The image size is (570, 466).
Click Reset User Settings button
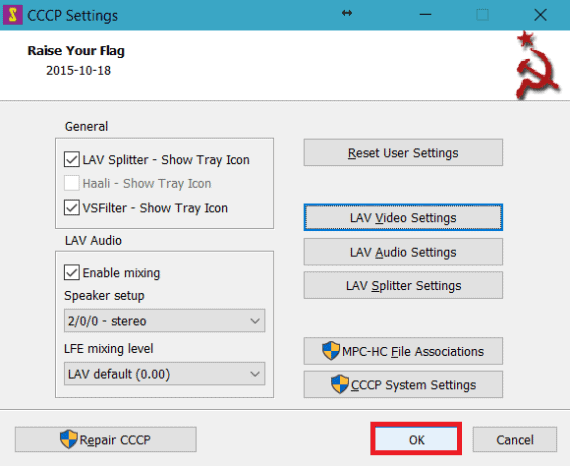coord(403,153)
